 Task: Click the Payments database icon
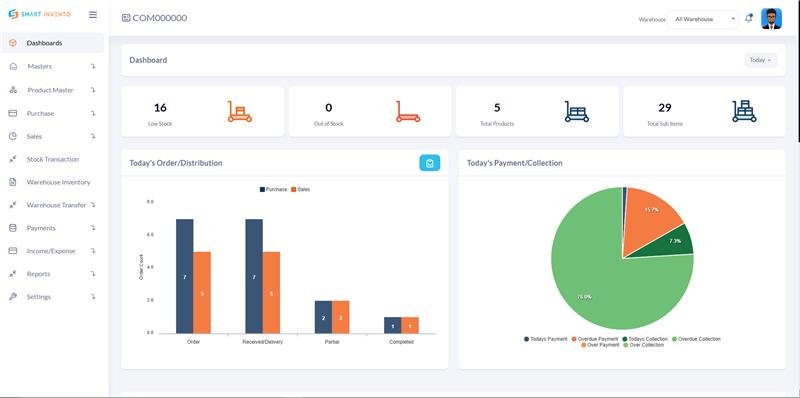point(13,228)
